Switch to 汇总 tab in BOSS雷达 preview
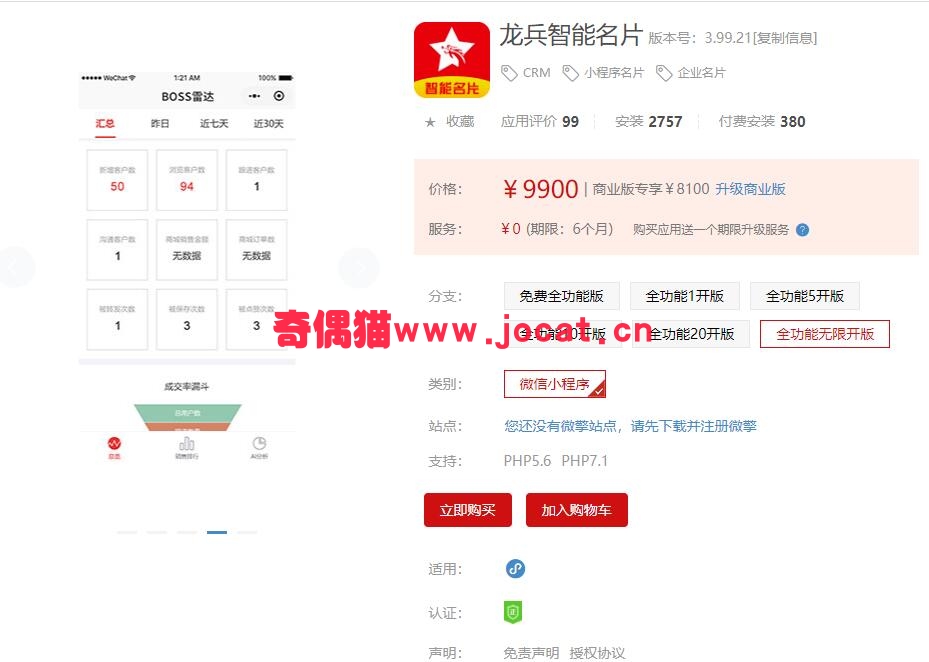Image resolution: width=929 pixels, height=662 pixels. coord(105,123)
